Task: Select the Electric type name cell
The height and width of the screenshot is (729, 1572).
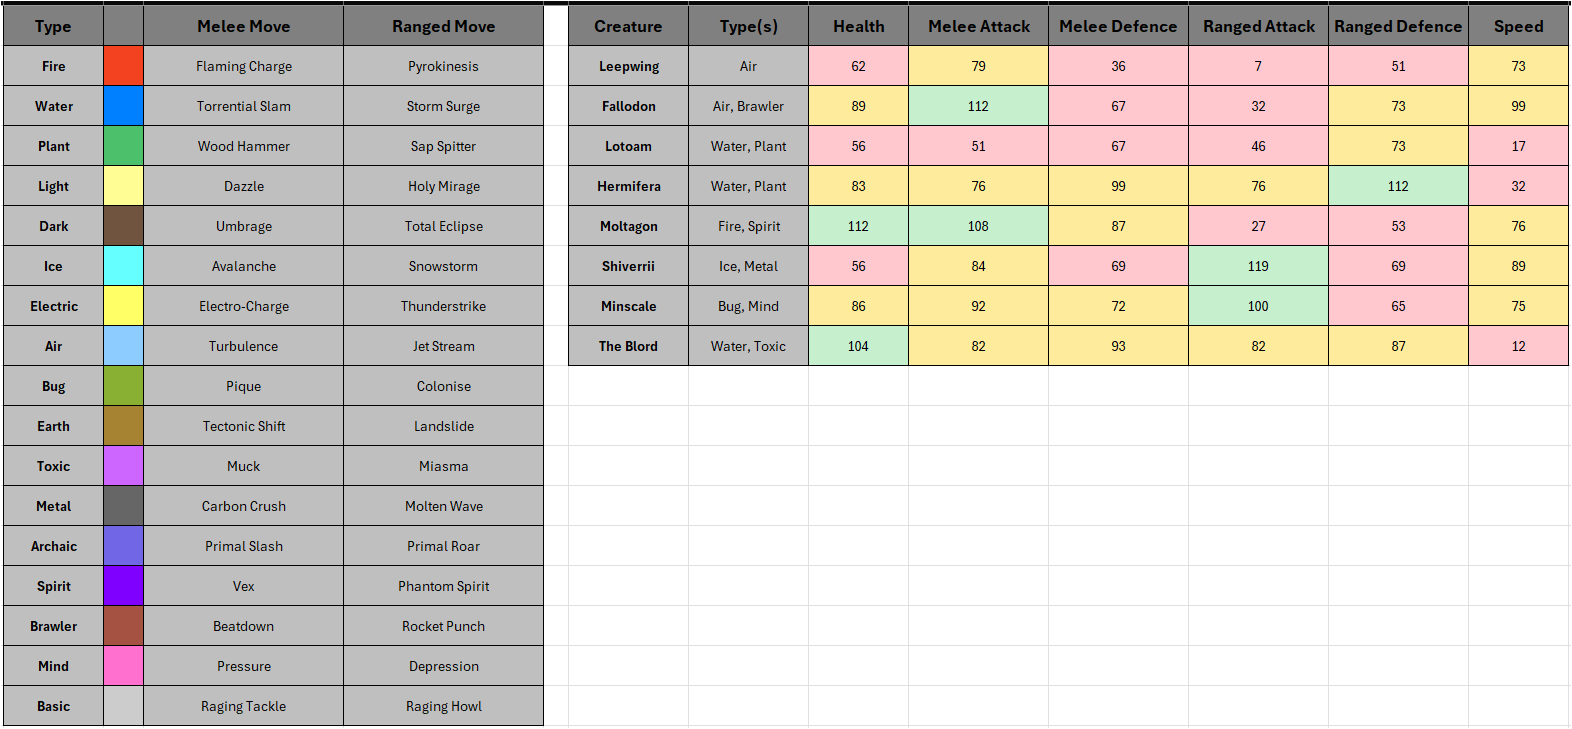Action: pos(53,306)
